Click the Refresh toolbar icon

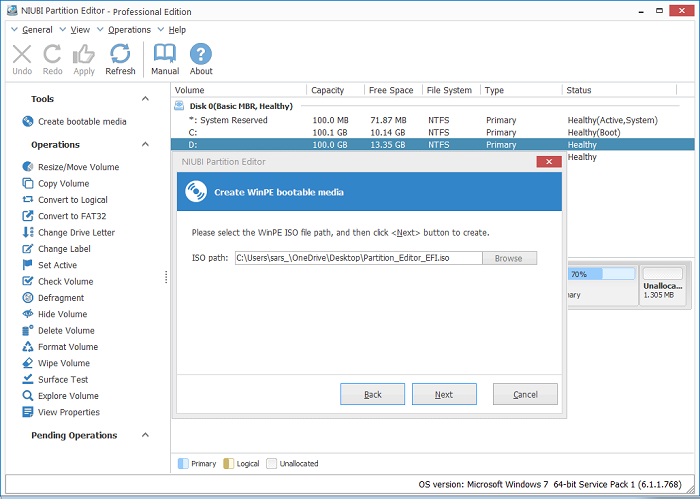(120, 54)
